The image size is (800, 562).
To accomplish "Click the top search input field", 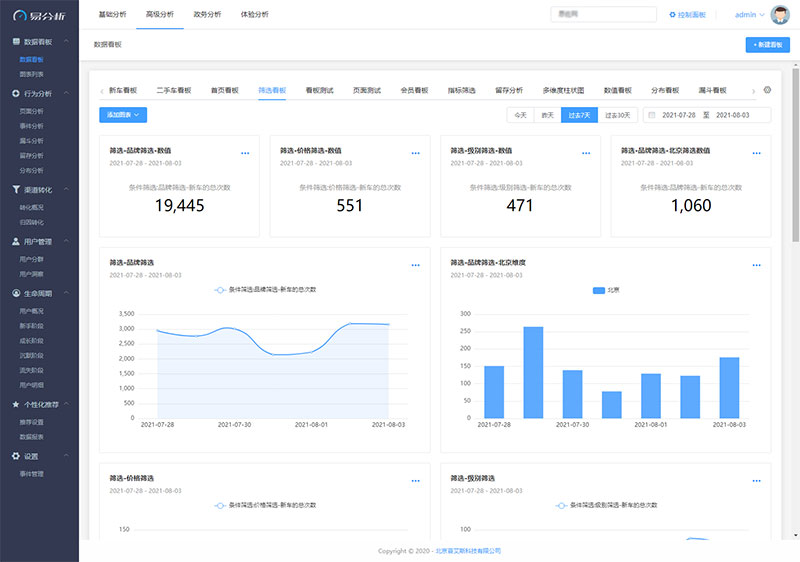I will point(602,15).
